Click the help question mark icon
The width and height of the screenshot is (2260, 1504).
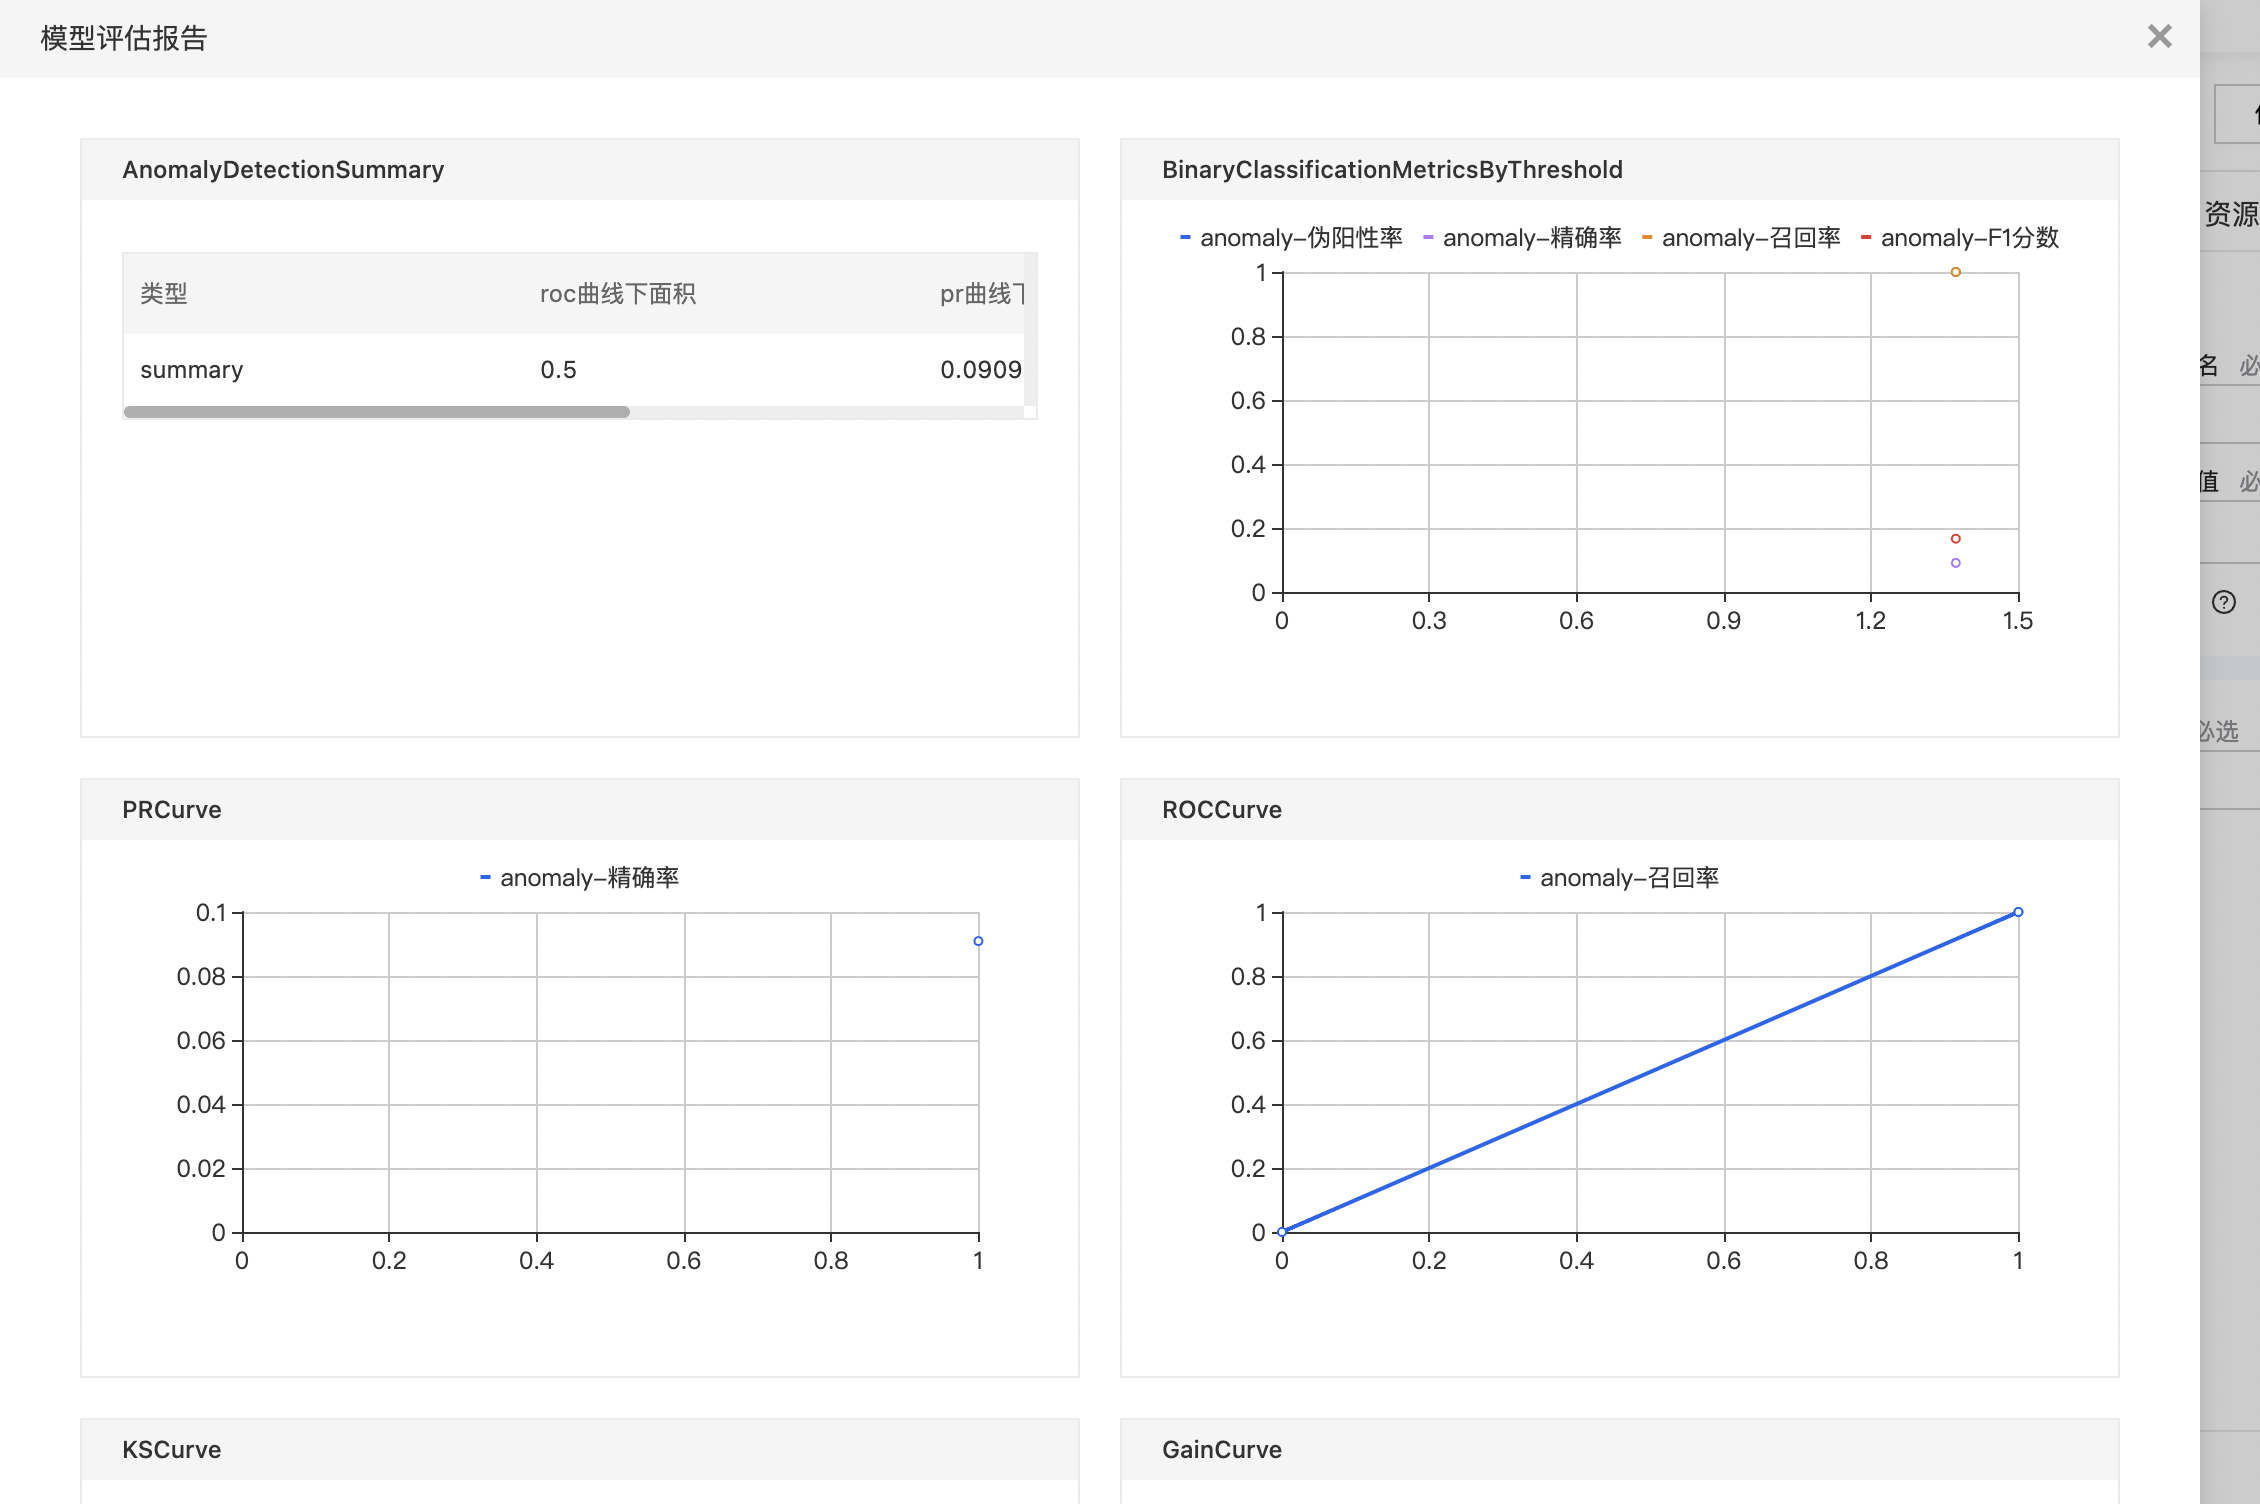coord(2224,602)
